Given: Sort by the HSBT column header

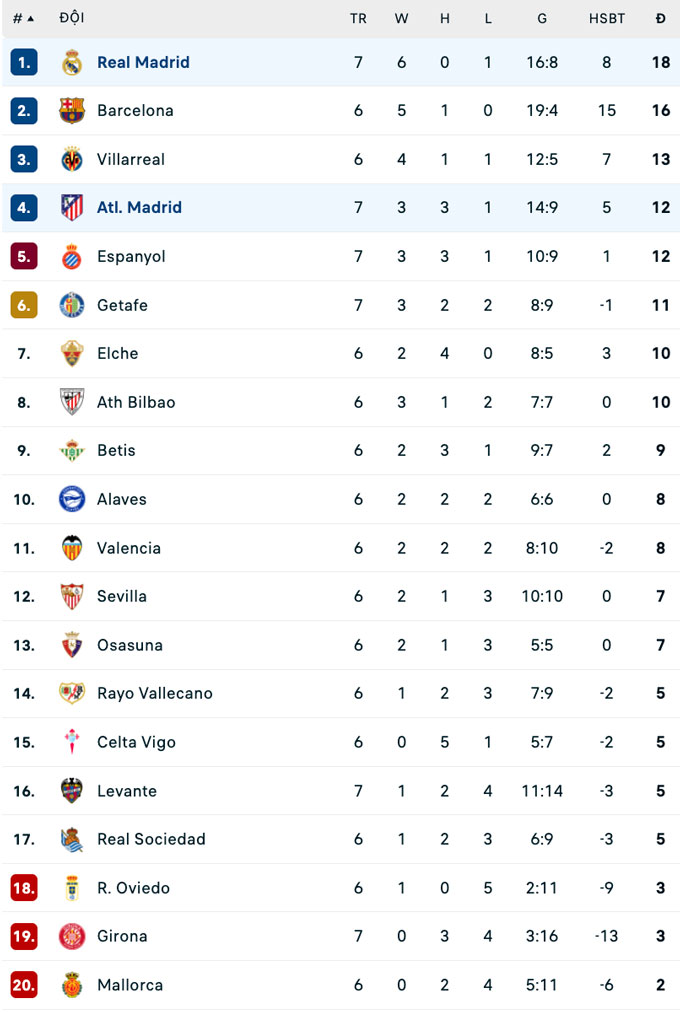Looking at the screenshot, I should [607, 18].
